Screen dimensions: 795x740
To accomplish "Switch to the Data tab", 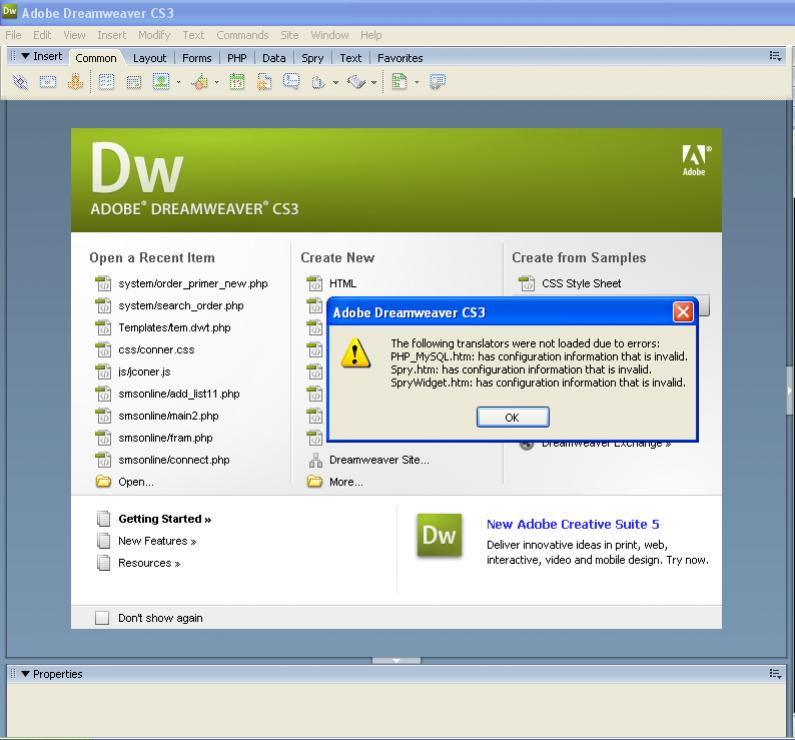I will [274, 58].
